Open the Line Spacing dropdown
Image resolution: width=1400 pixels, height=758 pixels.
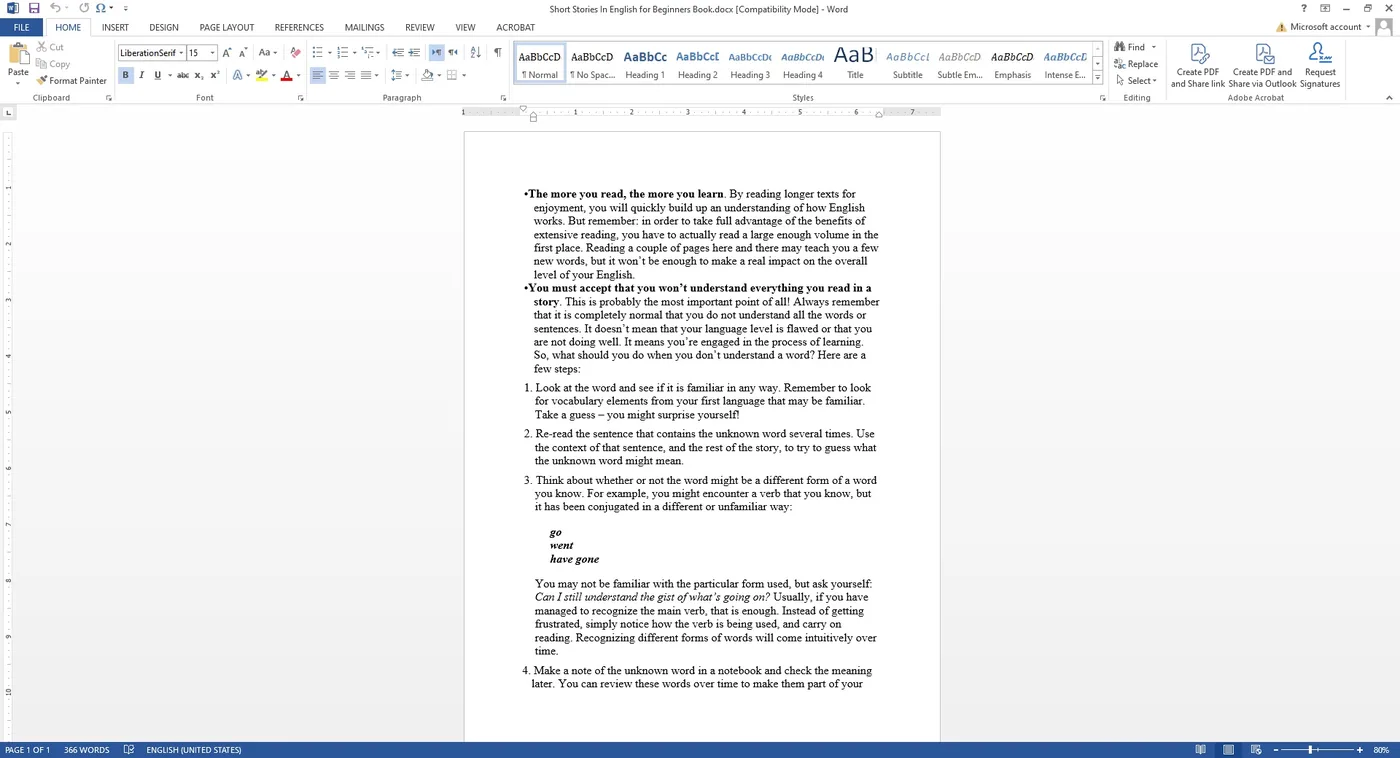point(400,75)
